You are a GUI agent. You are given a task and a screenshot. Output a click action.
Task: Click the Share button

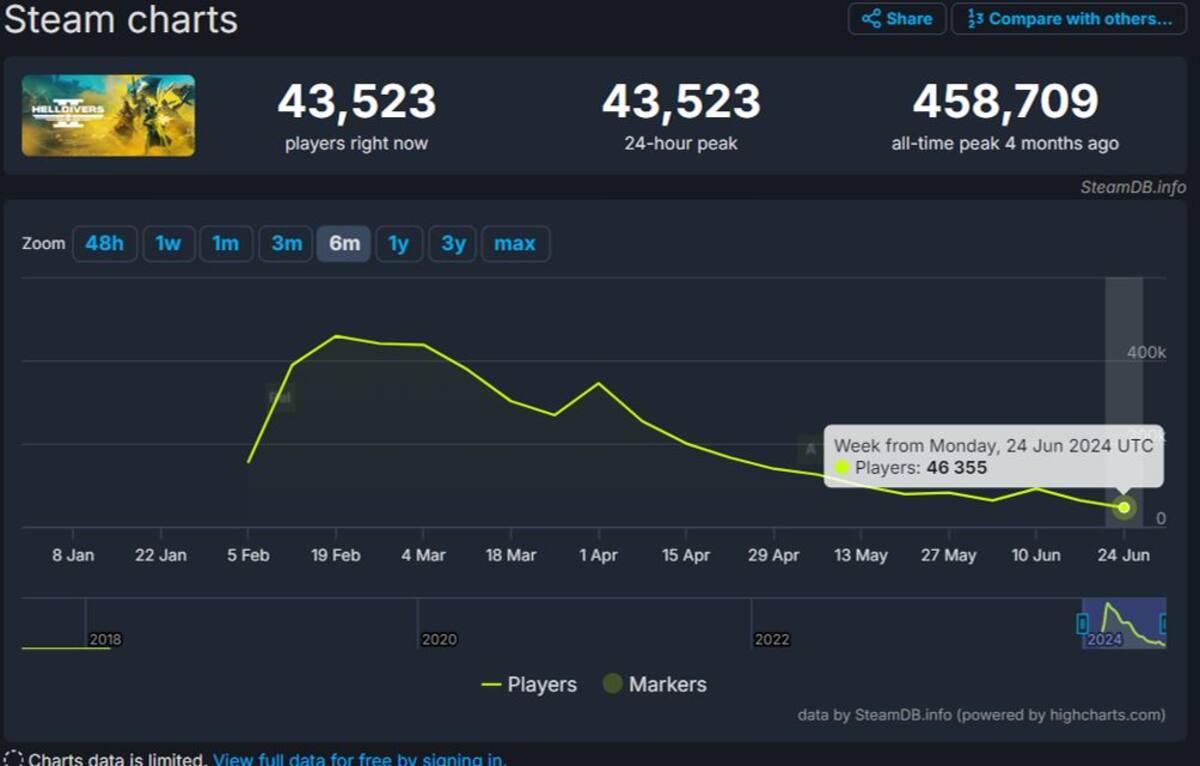pyautogui.click(x=897, y=19)
